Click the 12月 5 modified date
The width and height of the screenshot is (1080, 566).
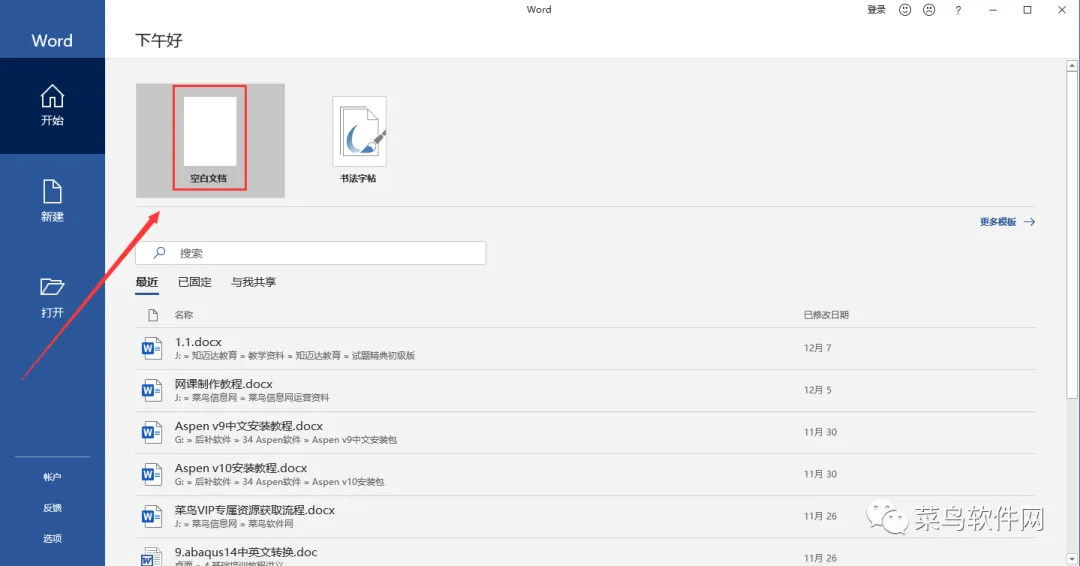(x=818, y=390)
